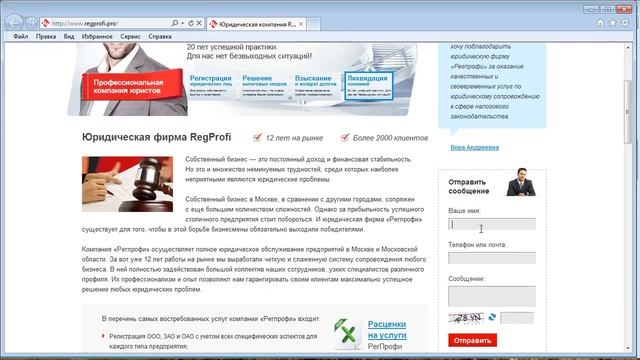
Task: Click the page scrollbar down arrow
Action: point(628,348)
